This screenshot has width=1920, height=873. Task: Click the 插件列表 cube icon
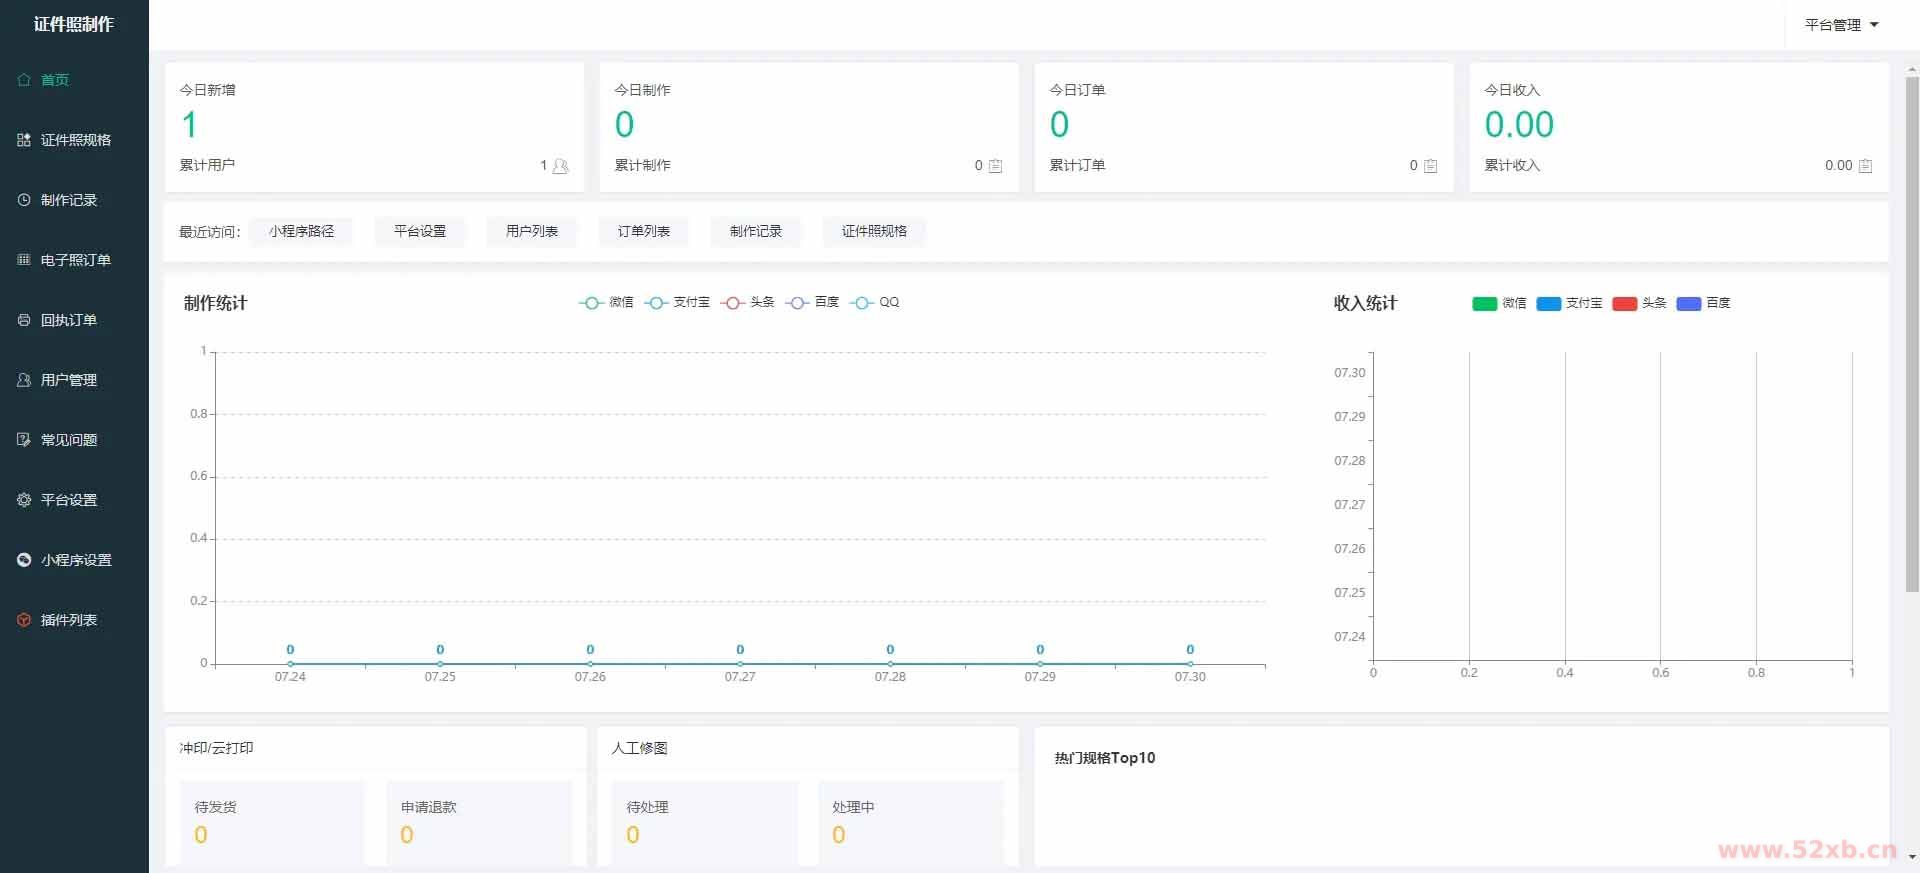point(24,620)
